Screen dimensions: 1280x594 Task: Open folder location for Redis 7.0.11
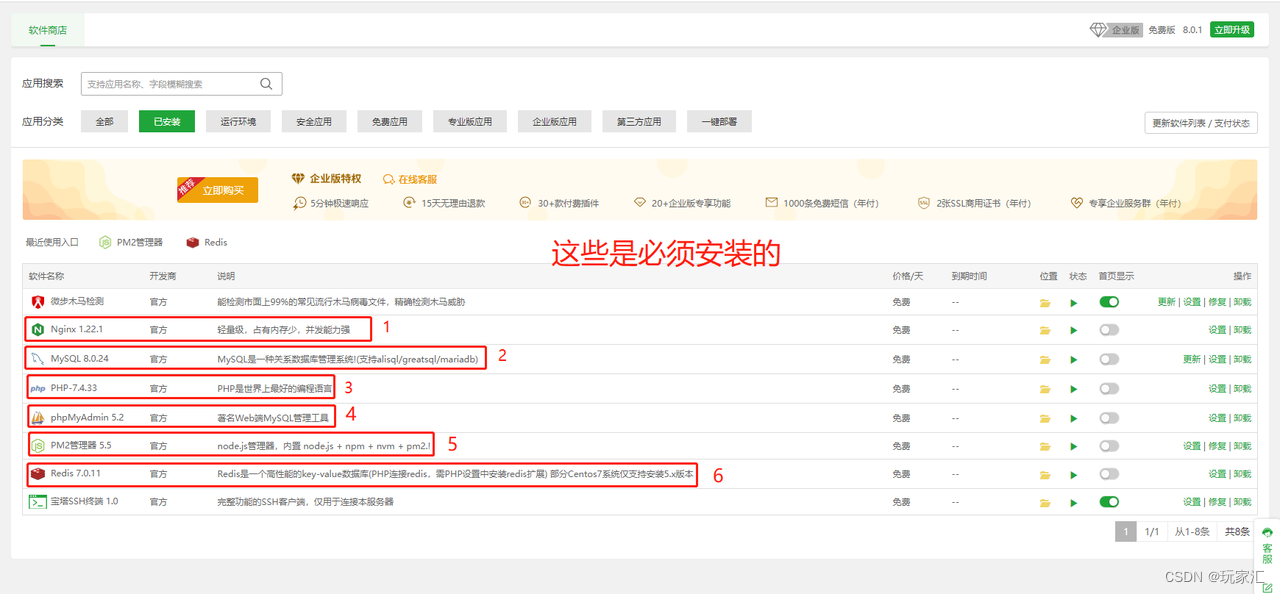[x=1045, y=474]
